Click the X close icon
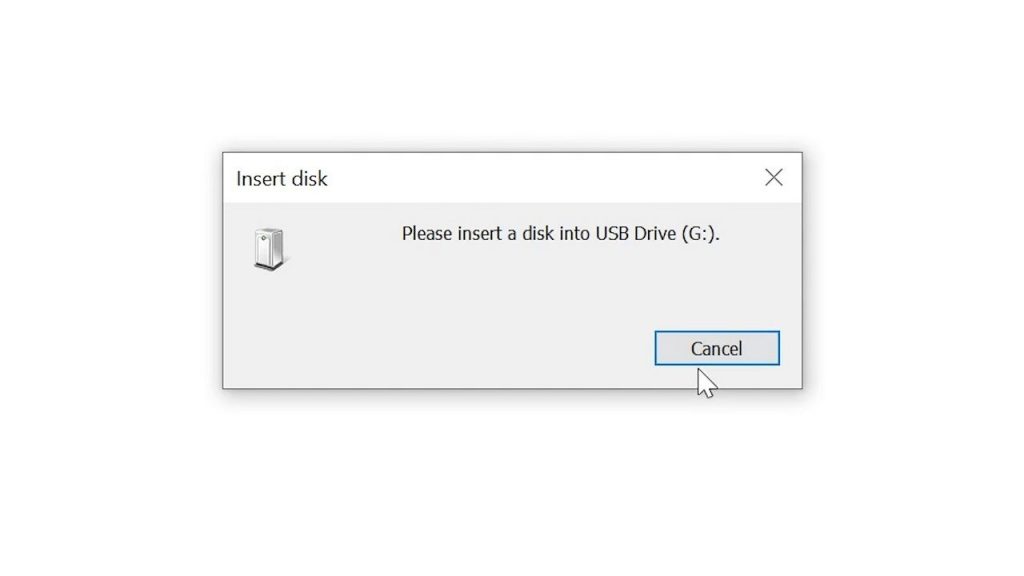 (x=773, y=177)
